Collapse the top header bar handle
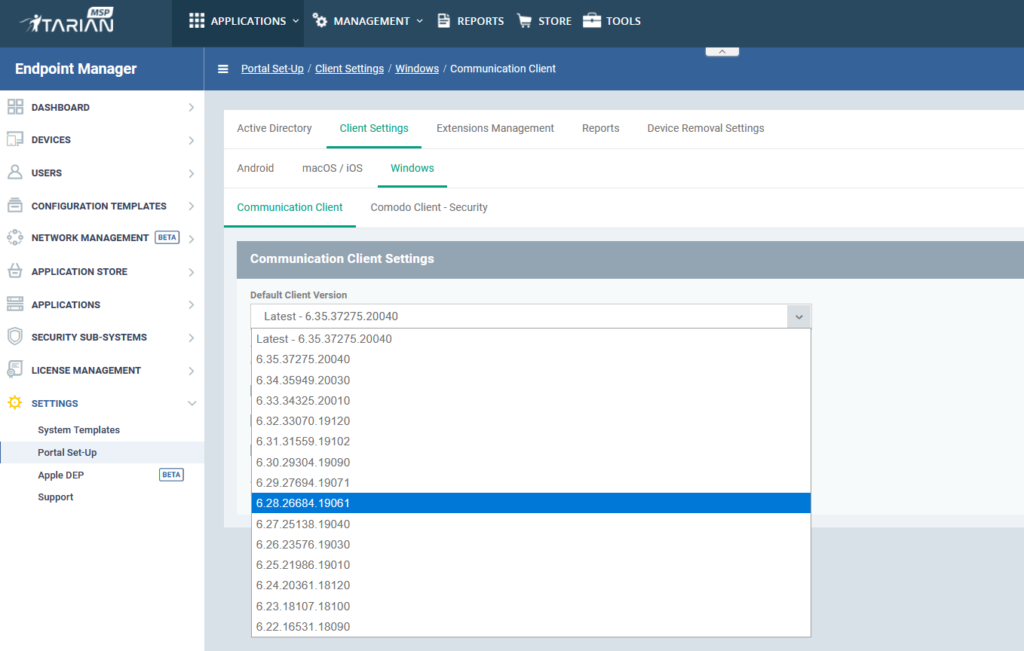Viewport: 1024px width, 651px height. pos(722,52)
